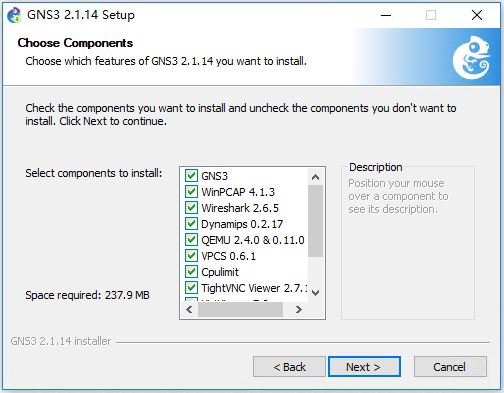Click the white chameleon logo in header
Screen dimensions: 504x393
coord(471,57)
